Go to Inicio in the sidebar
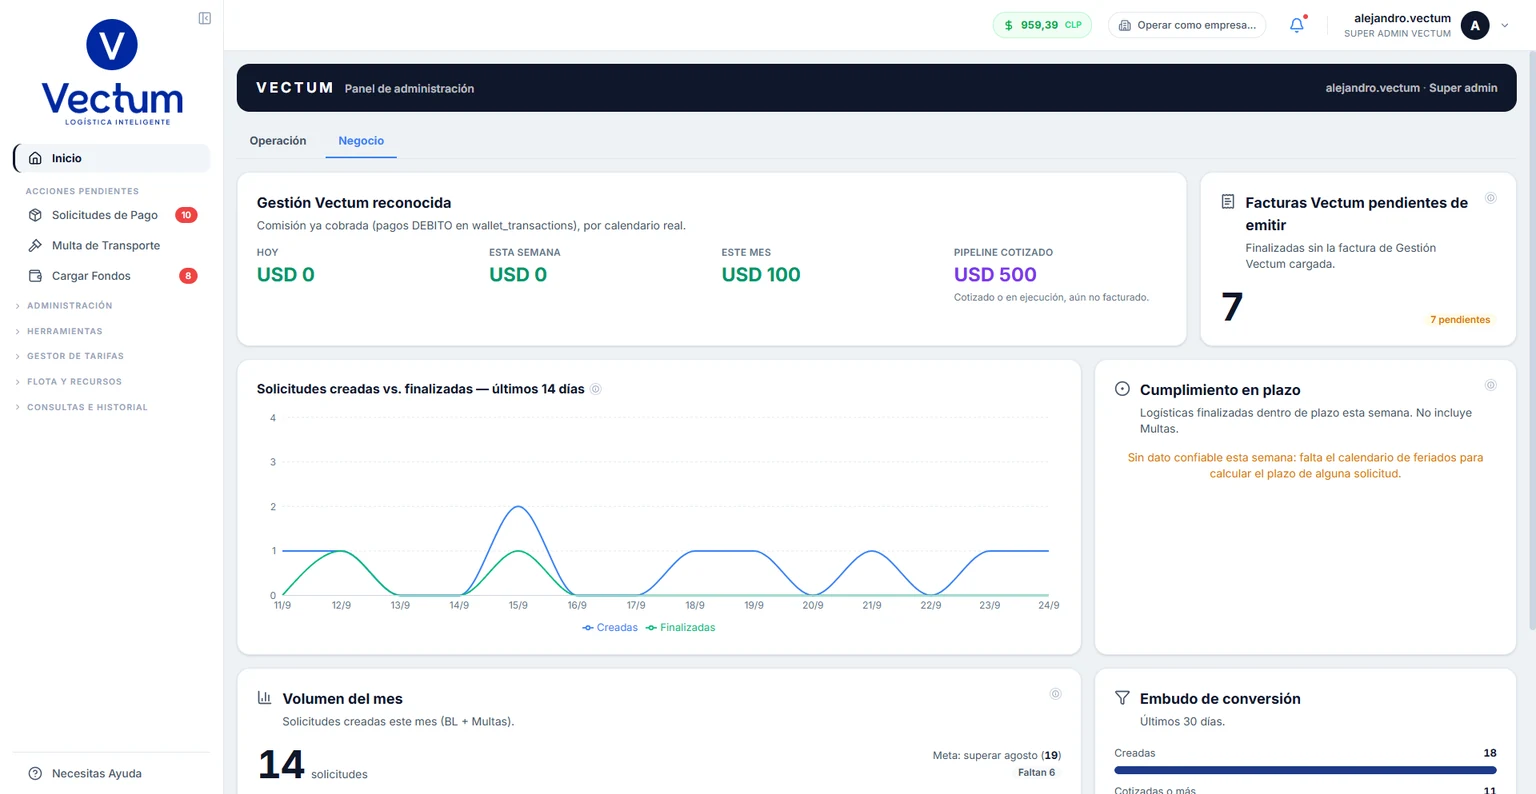Image resolution: width=1536 pixels, height=794 pixels. (111, 158)
